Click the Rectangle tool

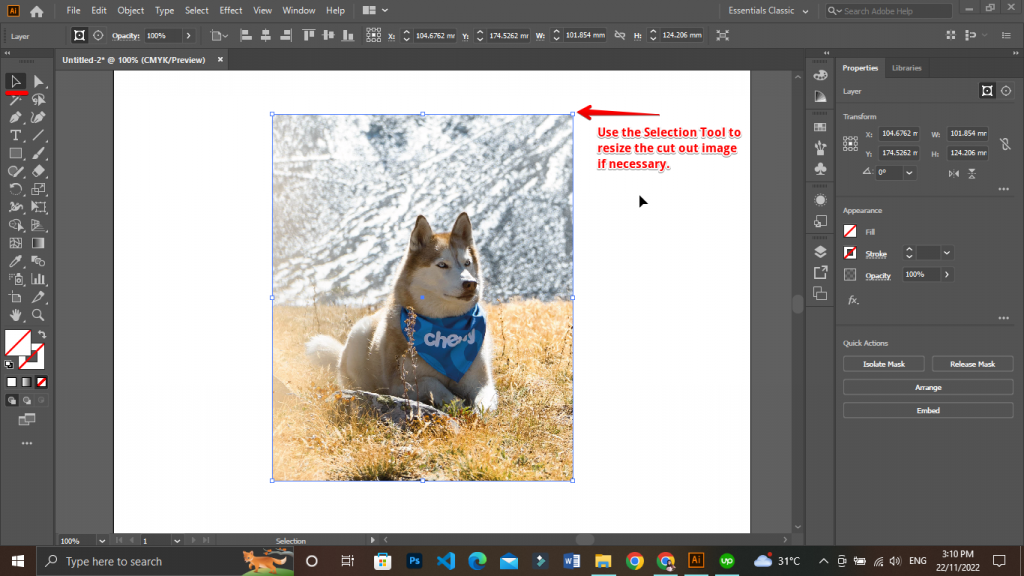[16, 153]
